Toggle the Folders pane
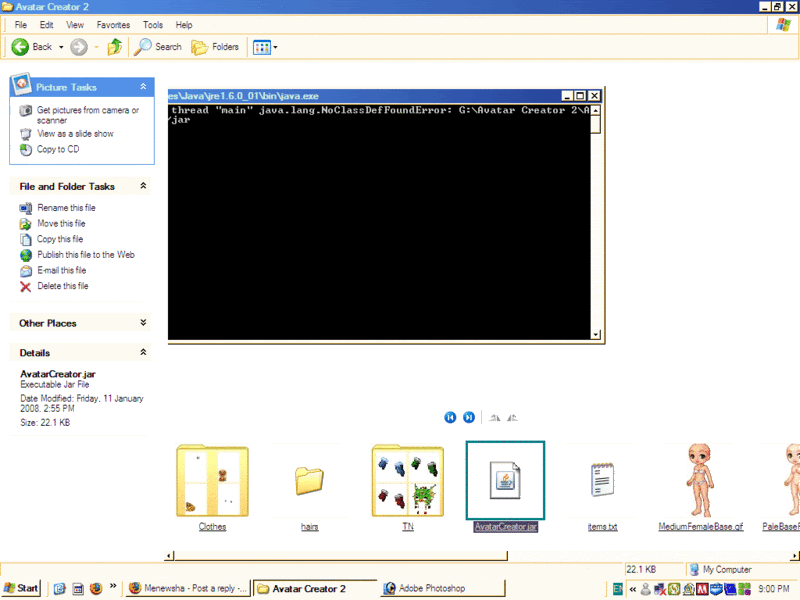800x600 pixels. 215,47
